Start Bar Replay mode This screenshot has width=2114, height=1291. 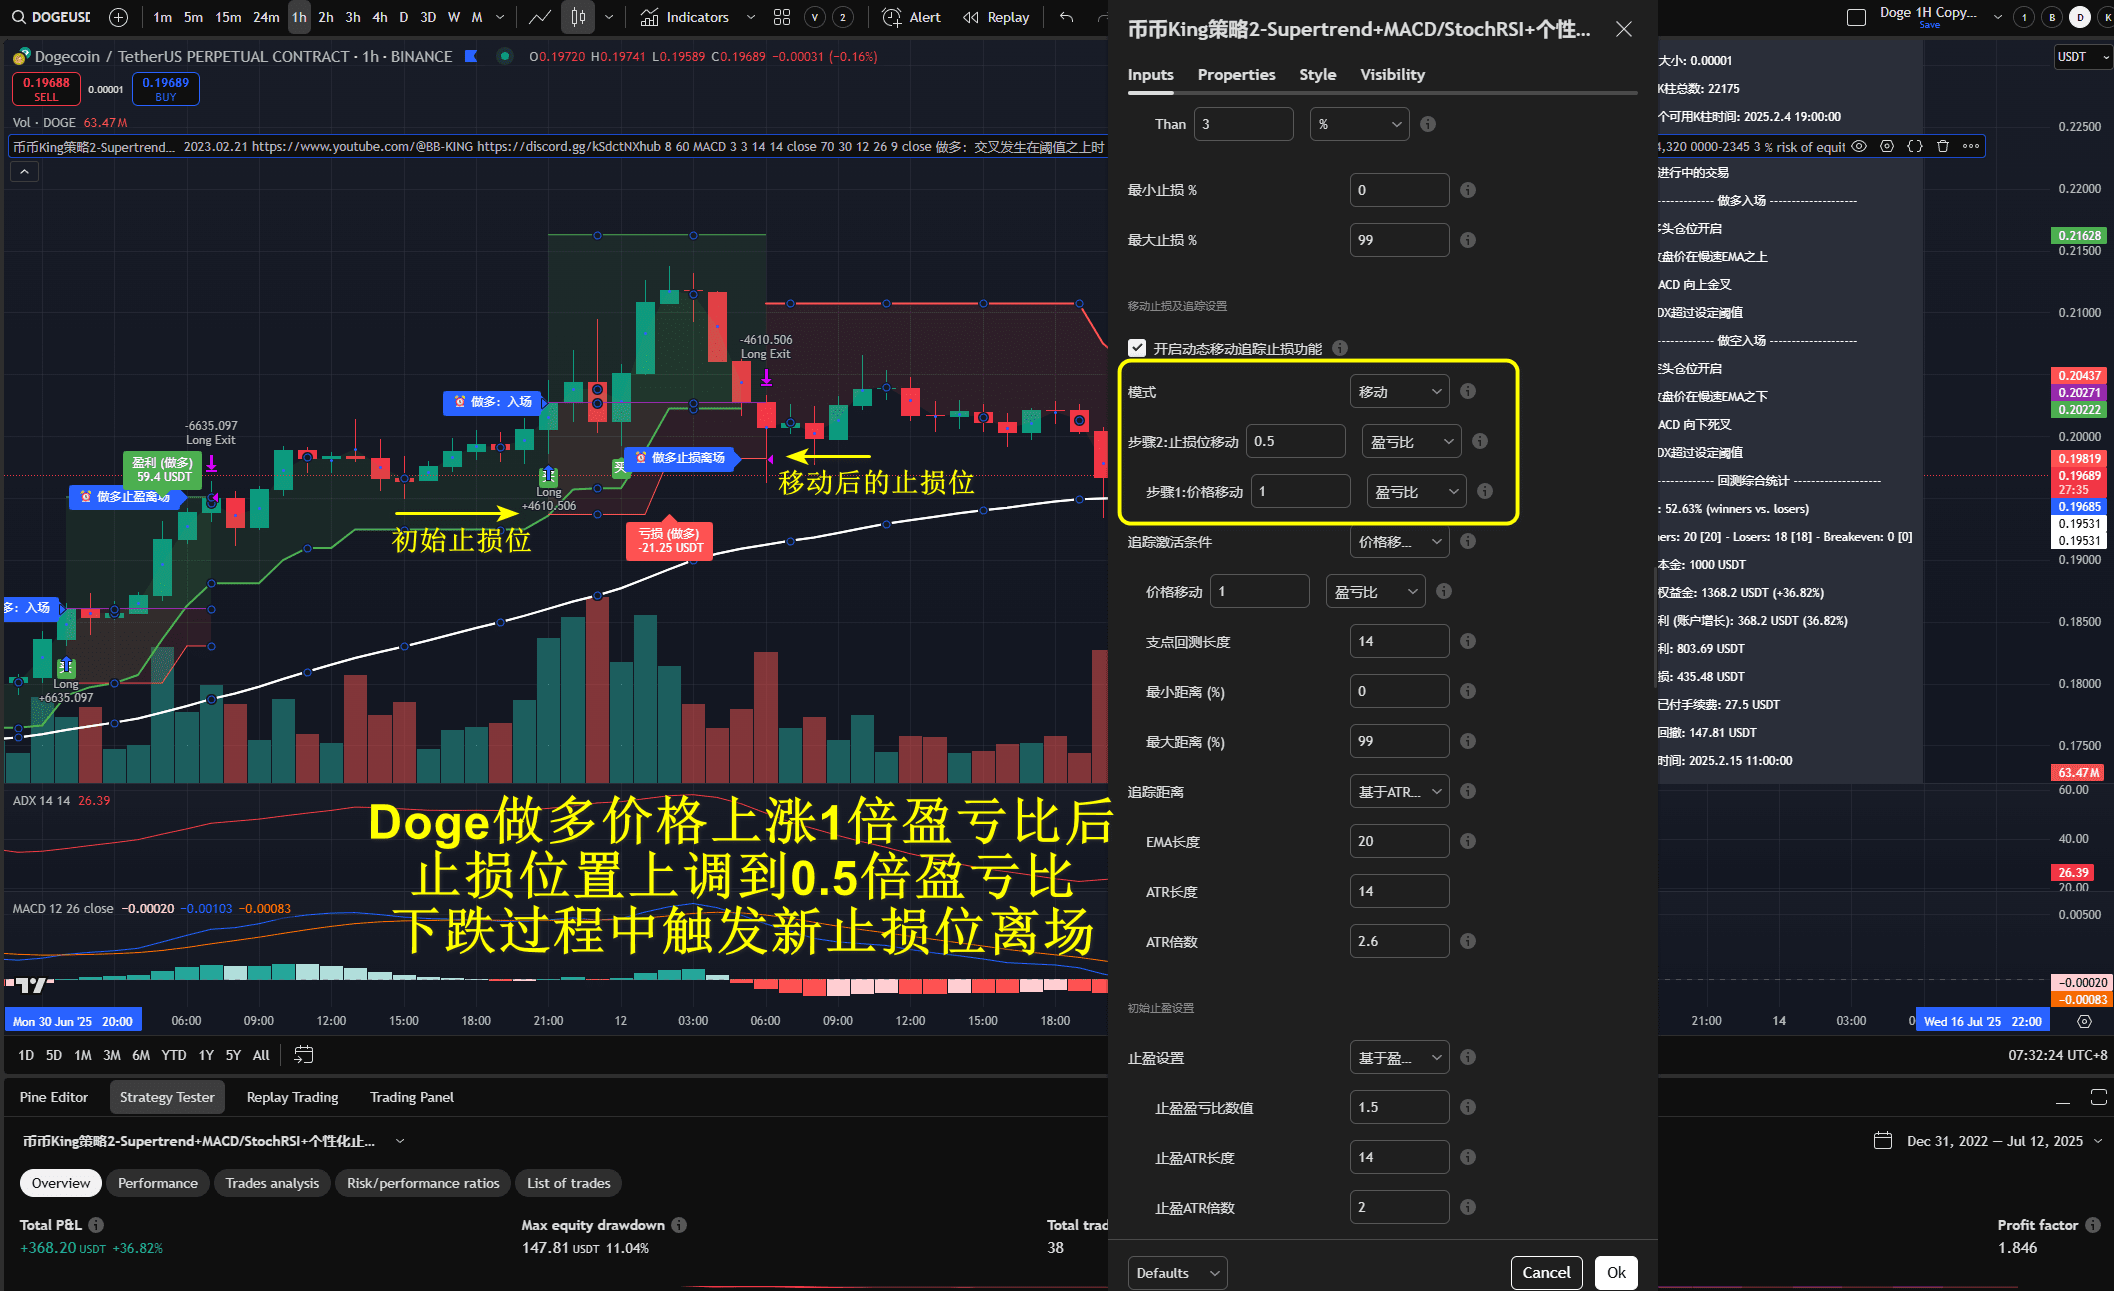click(996, 17)
